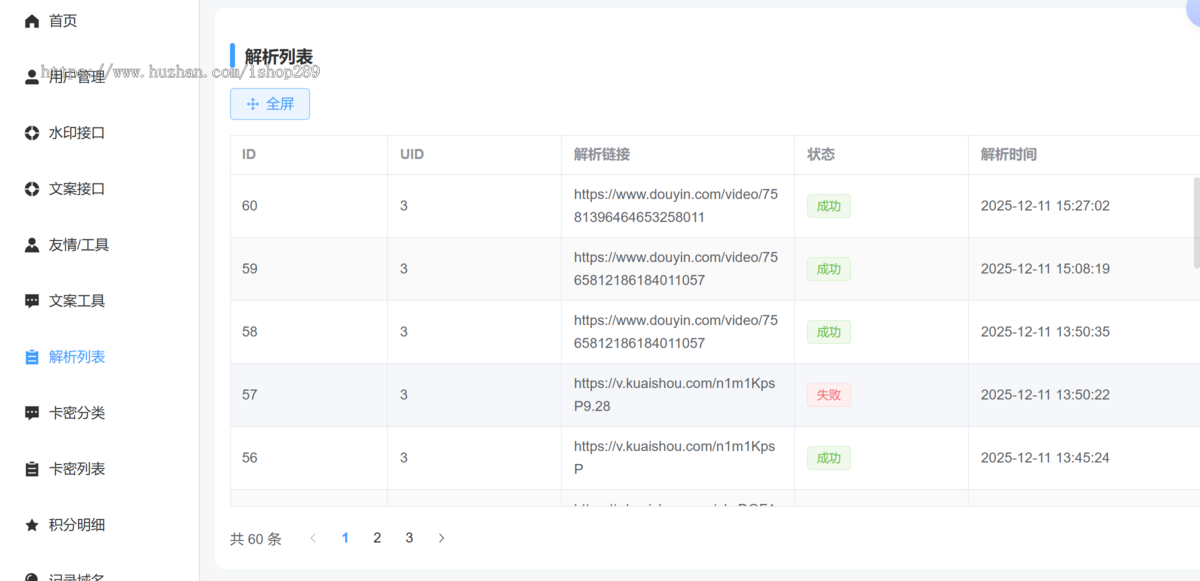The width and height of the screenshot is (1200, 581).
Task: Click the 卡密列表 clipboard icon
Action: pyautogui.click(x=32, y=469)
